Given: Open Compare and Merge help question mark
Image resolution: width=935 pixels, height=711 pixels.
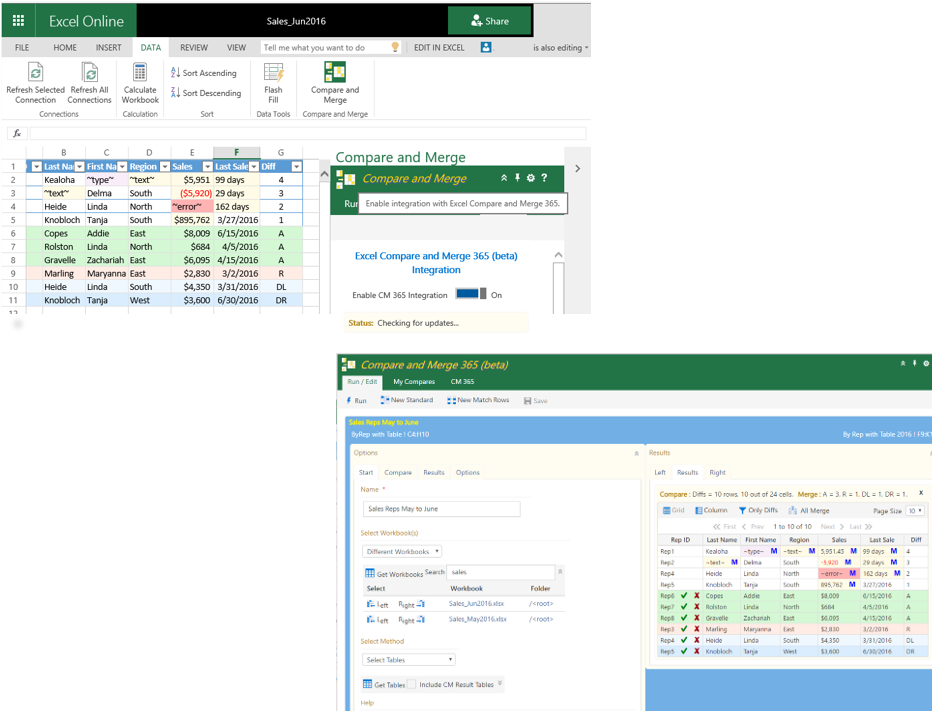Looking at the screenshot, I should click(544, 178).
